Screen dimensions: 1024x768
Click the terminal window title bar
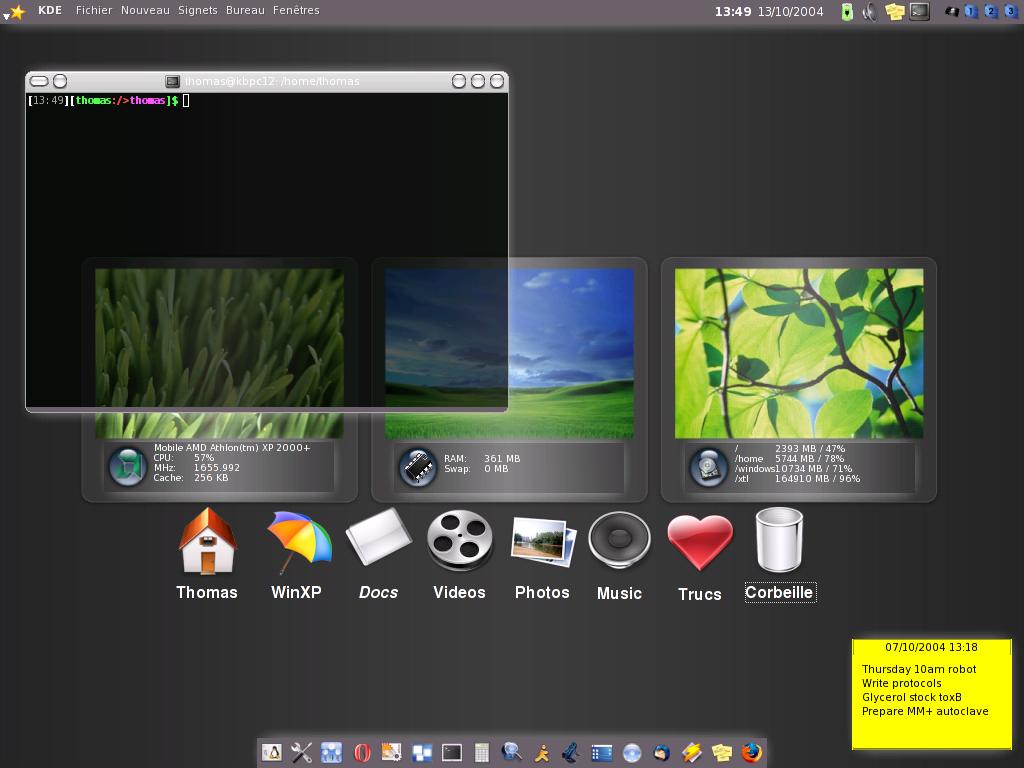[267, 81]
